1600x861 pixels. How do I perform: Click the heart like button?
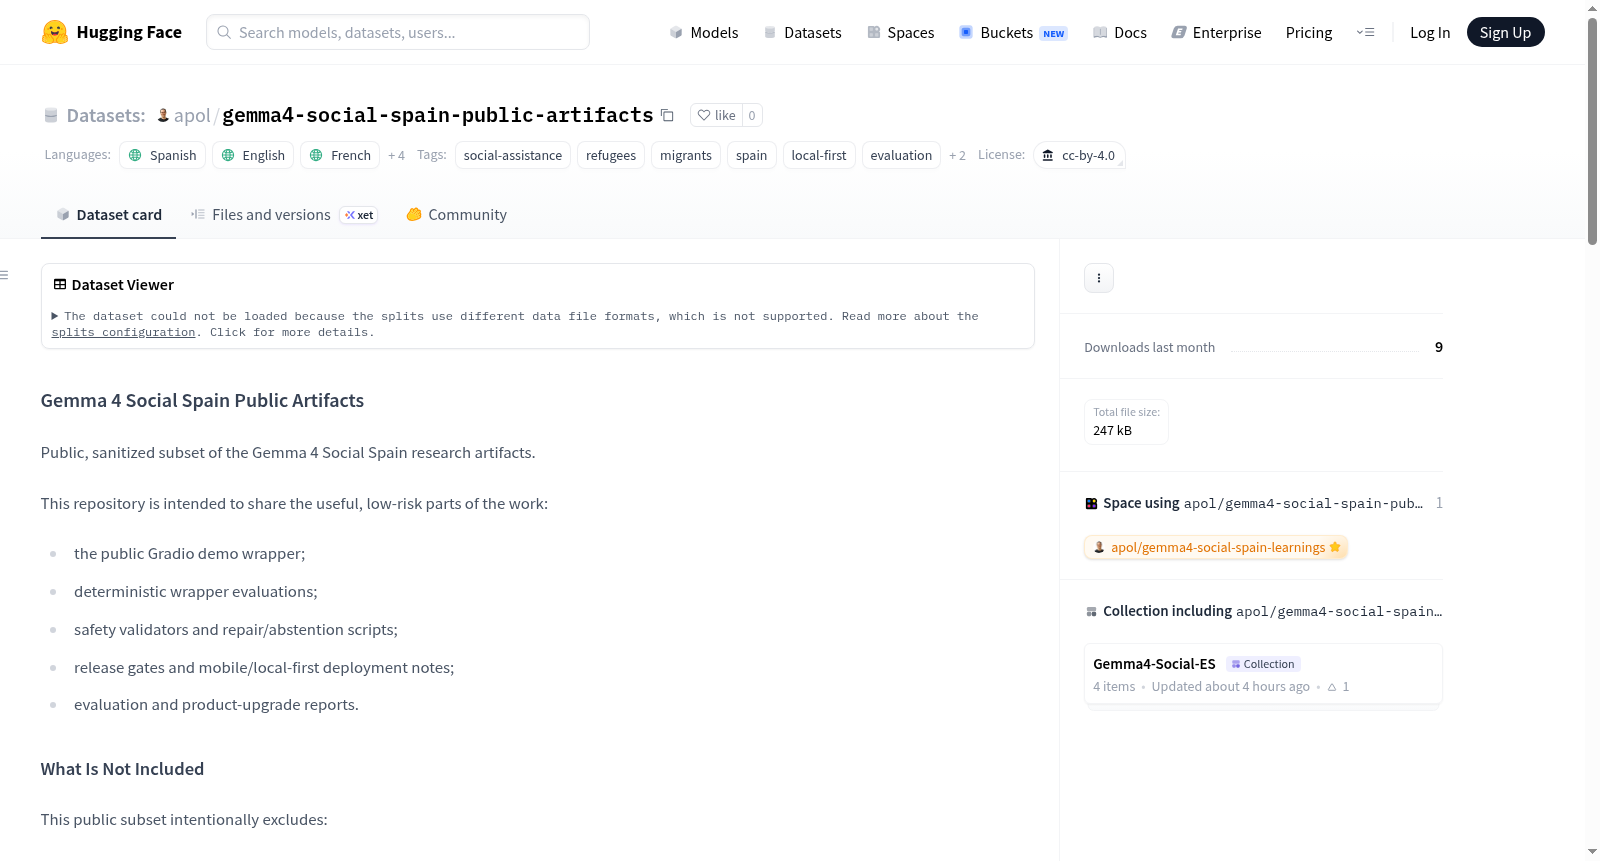pos(716,115)
